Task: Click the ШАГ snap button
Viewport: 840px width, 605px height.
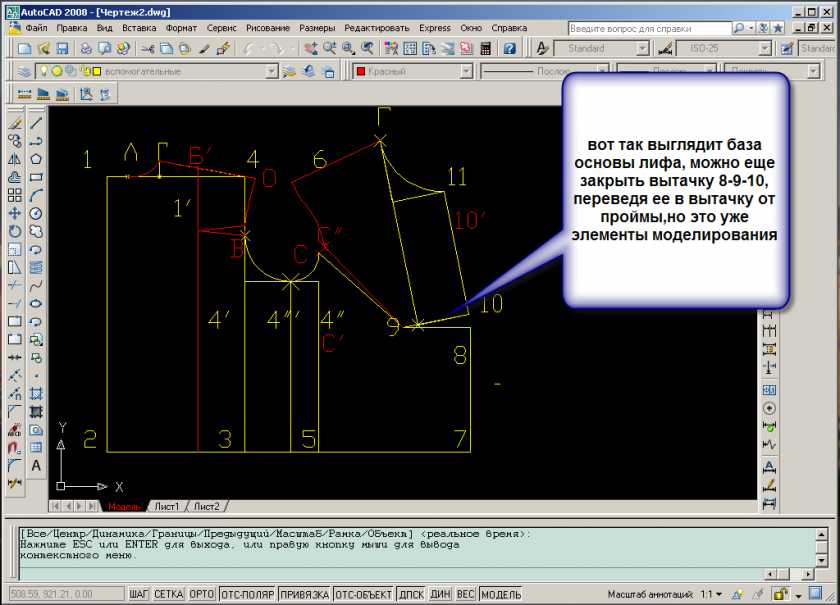Action: (x=140, y=594)
